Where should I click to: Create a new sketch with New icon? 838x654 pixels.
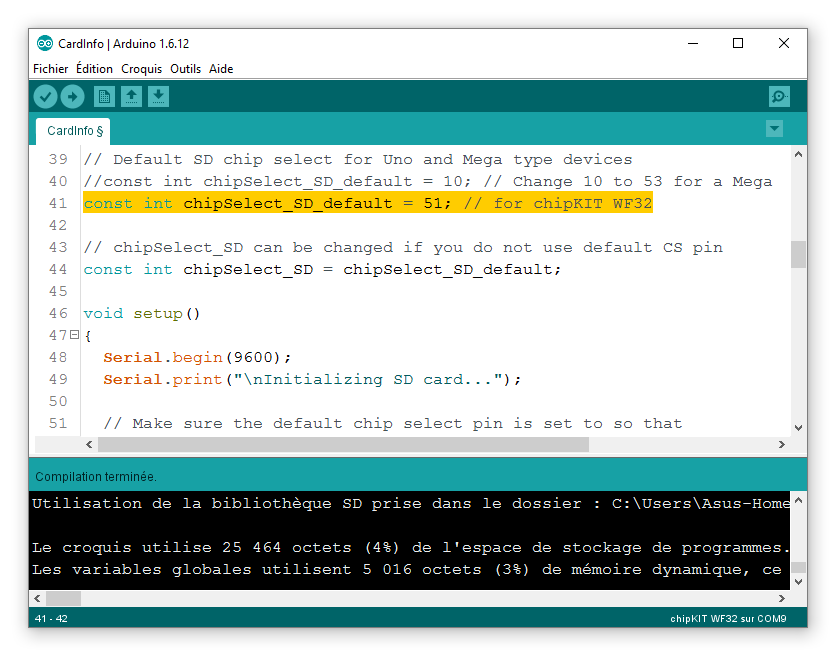[x=104, y=97]
